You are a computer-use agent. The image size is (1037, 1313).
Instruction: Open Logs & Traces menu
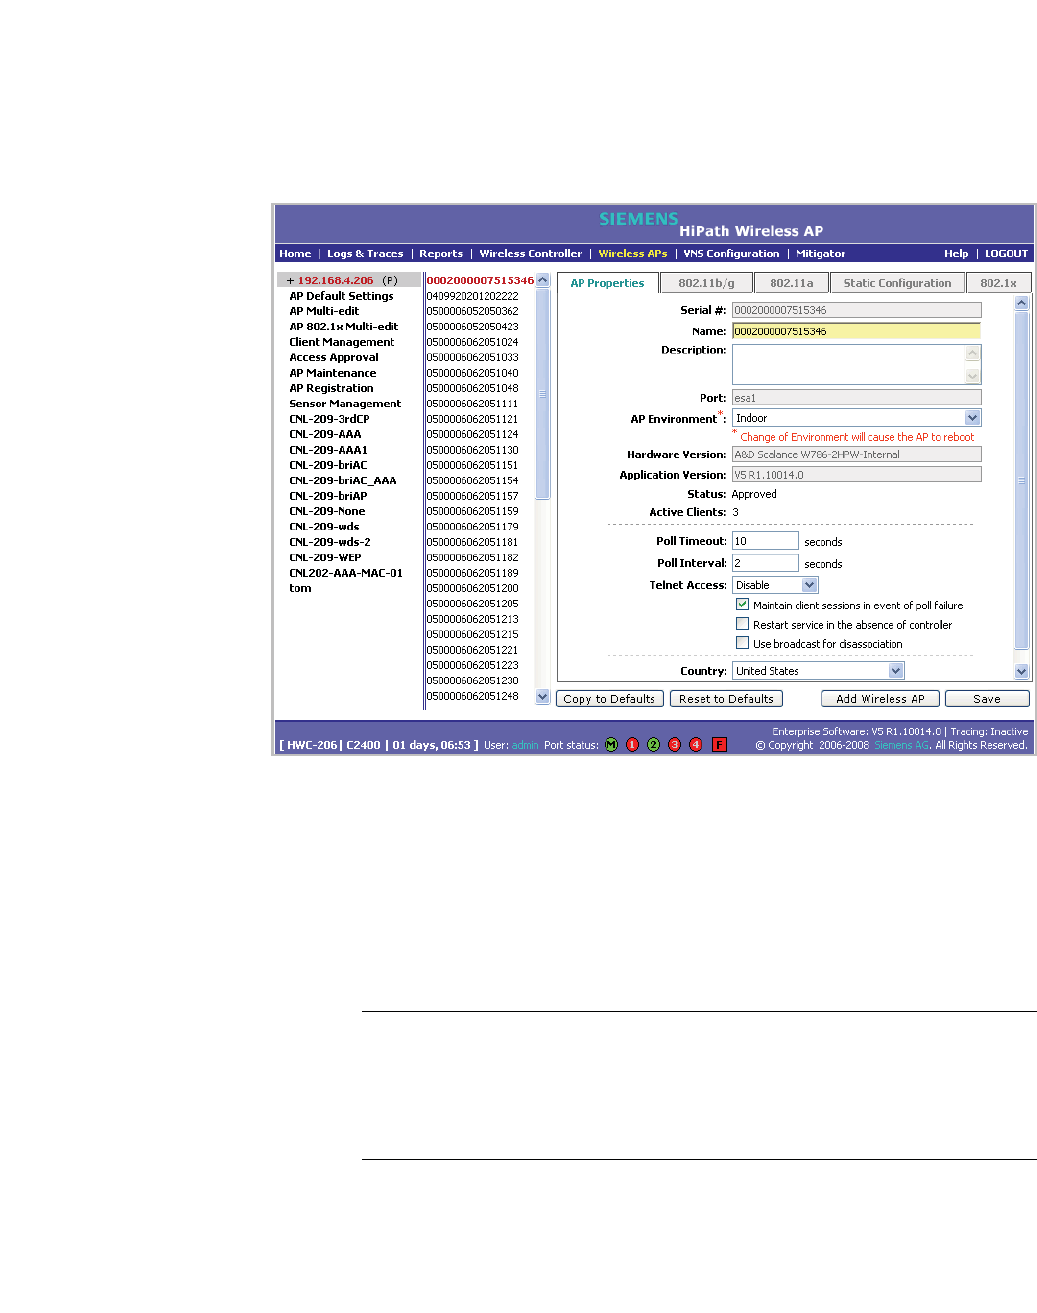click(365, 254)
